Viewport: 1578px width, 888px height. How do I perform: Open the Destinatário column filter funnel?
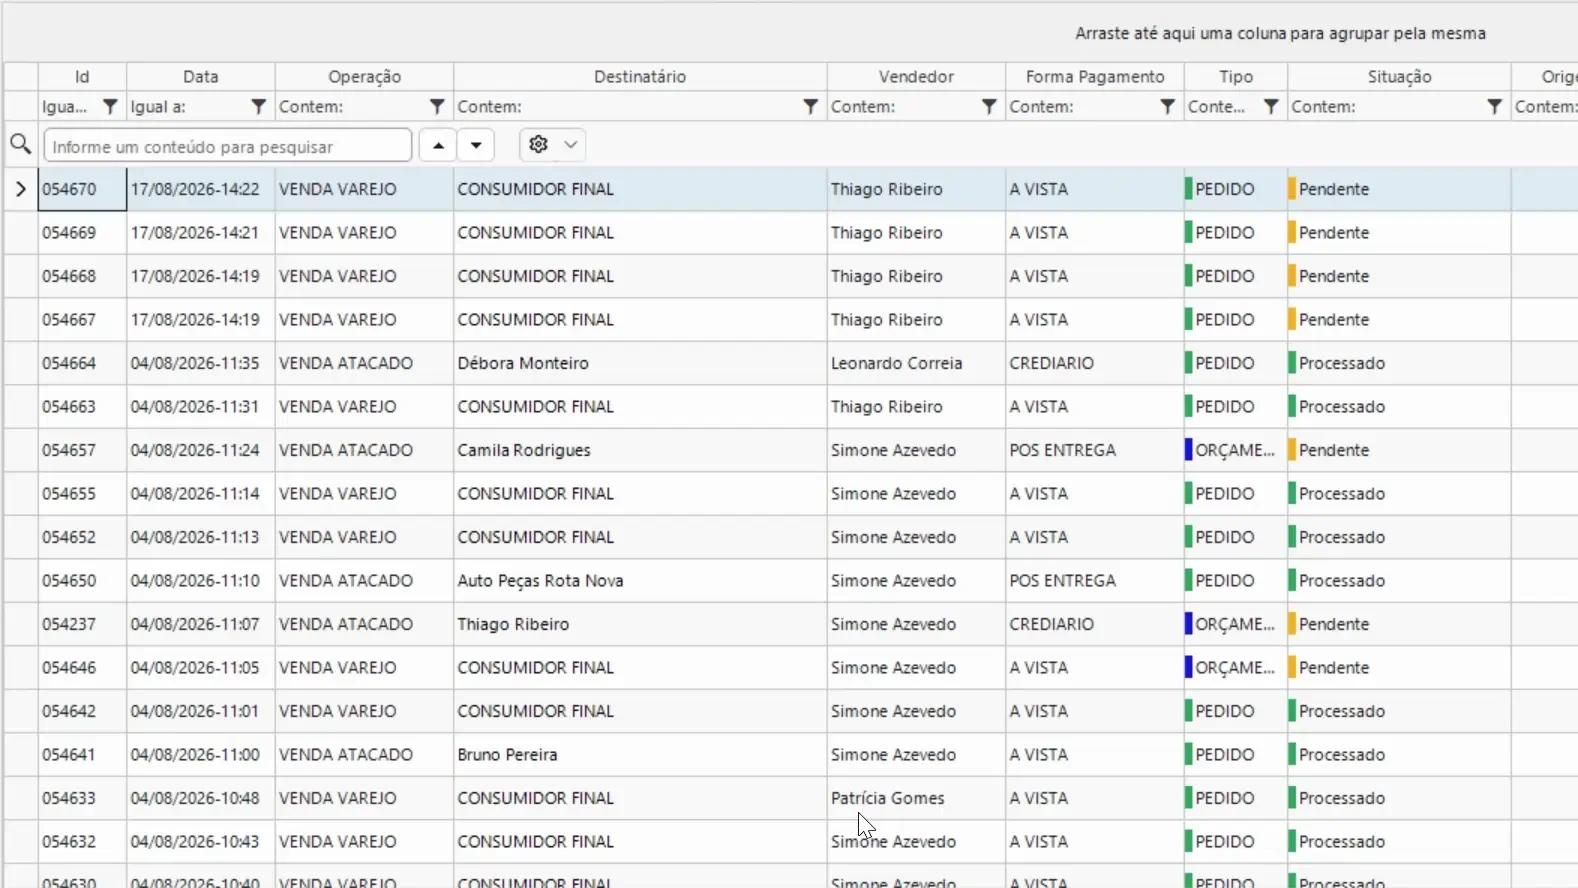pos(811,107)
